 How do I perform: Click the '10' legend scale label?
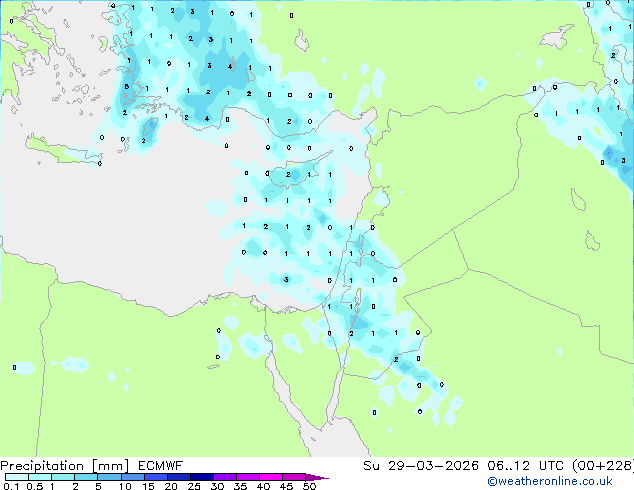(125, 486)
